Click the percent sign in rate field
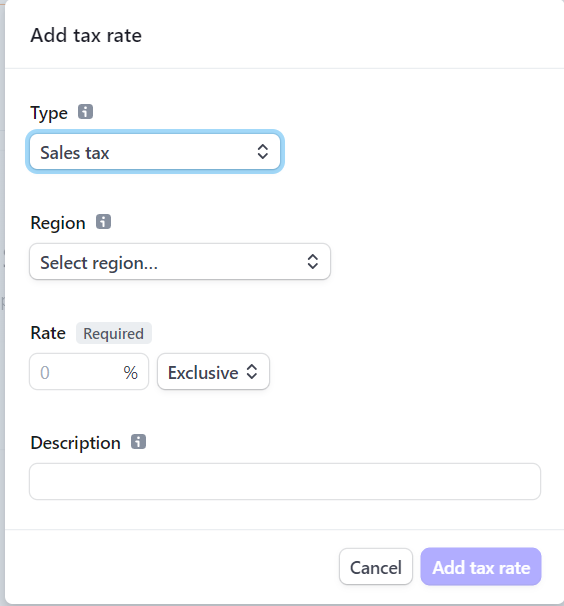 131,373
